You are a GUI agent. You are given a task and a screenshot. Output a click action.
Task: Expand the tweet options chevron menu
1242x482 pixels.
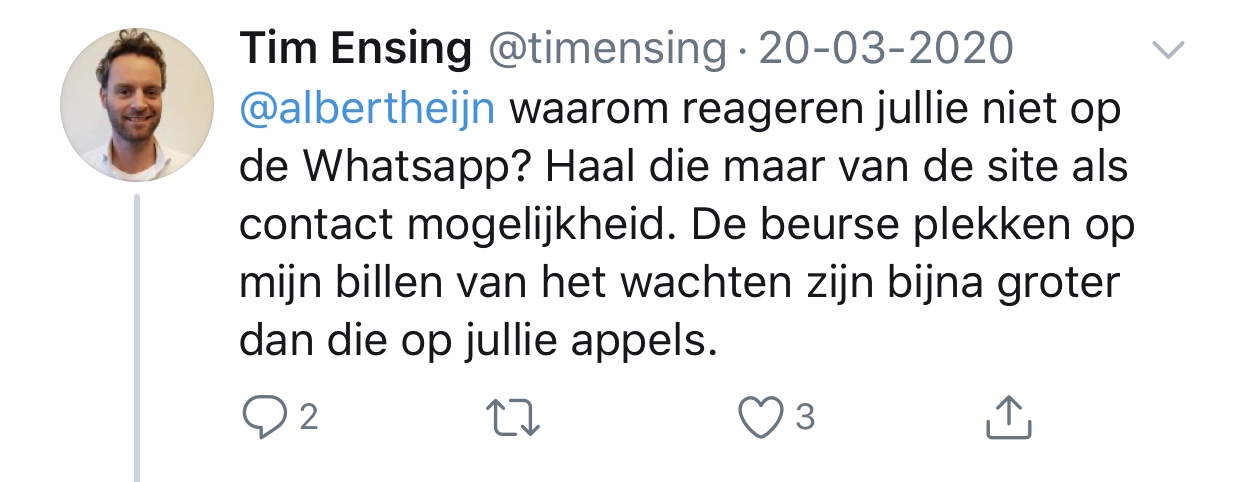pos(1168,49)
